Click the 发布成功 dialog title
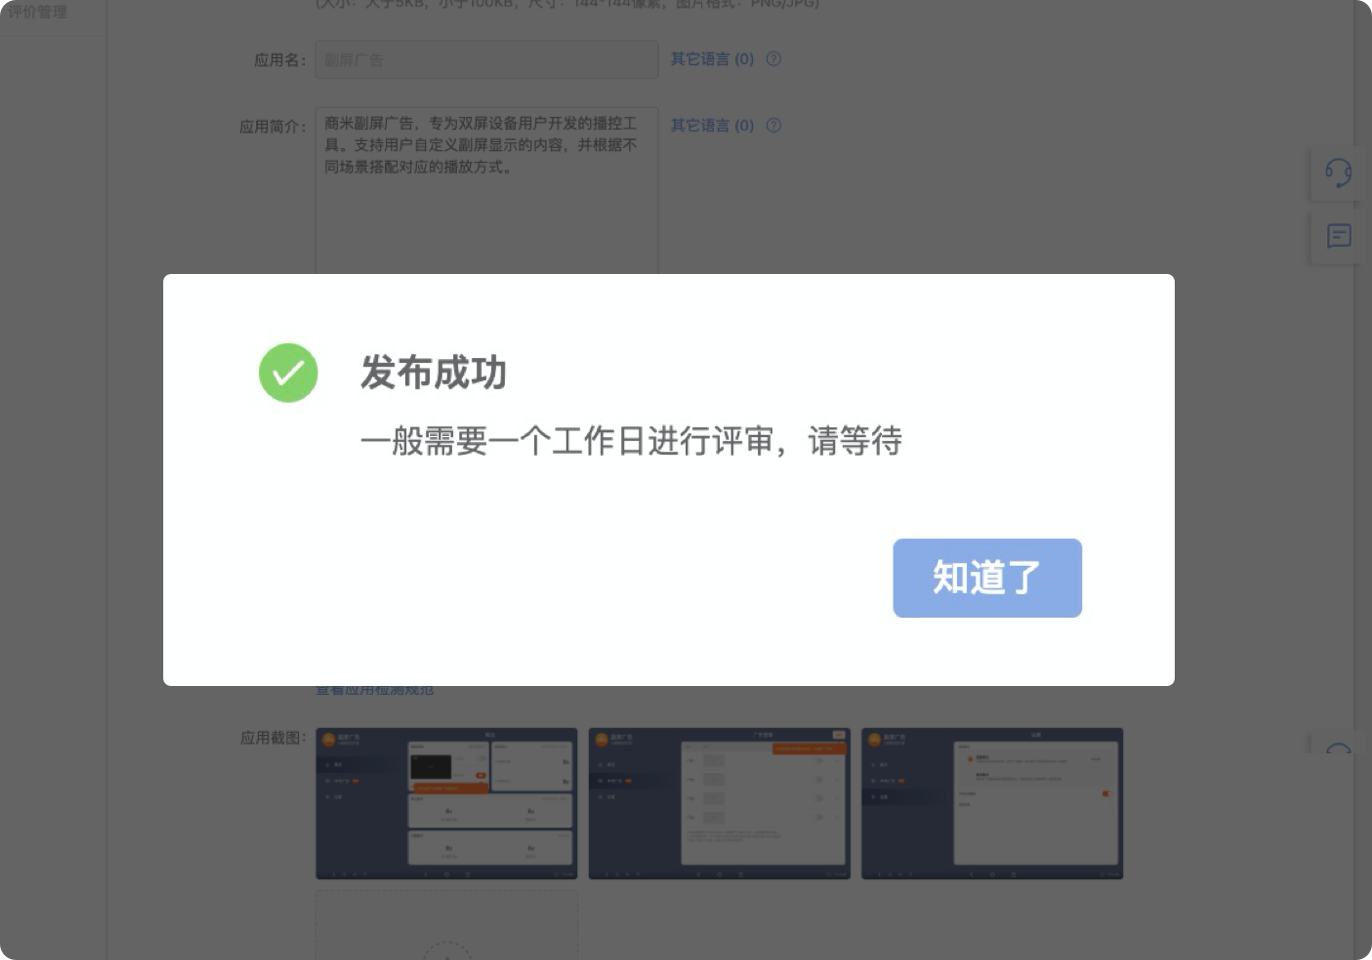 434,373
